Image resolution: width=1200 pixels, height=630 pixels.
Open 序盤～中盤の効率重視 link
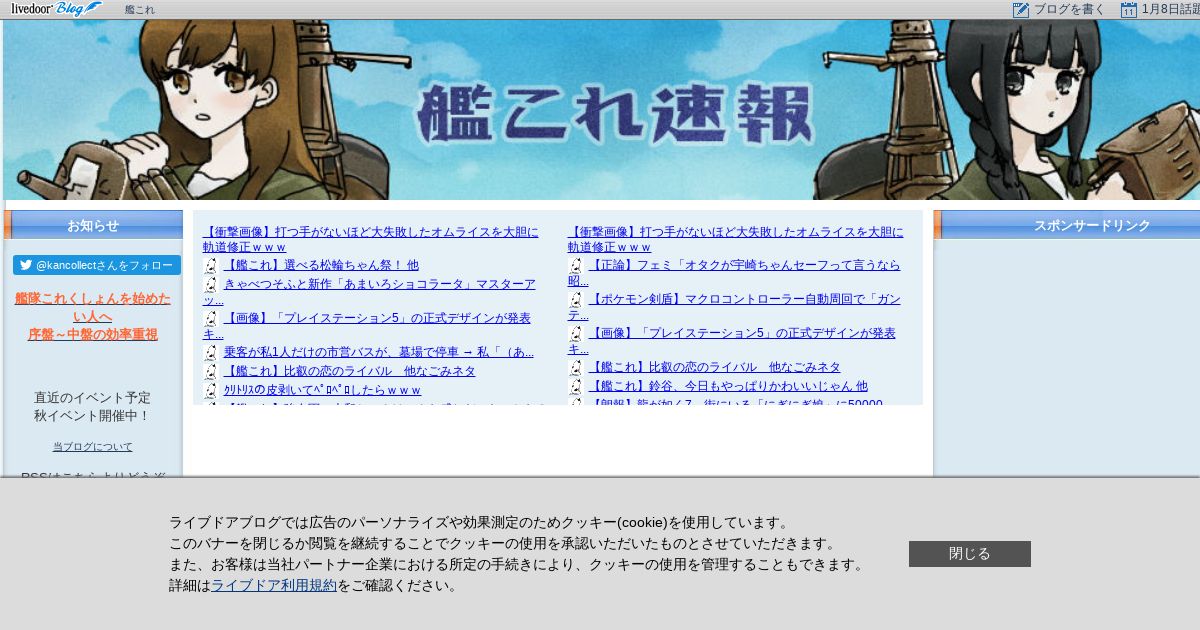click(93, 334)
